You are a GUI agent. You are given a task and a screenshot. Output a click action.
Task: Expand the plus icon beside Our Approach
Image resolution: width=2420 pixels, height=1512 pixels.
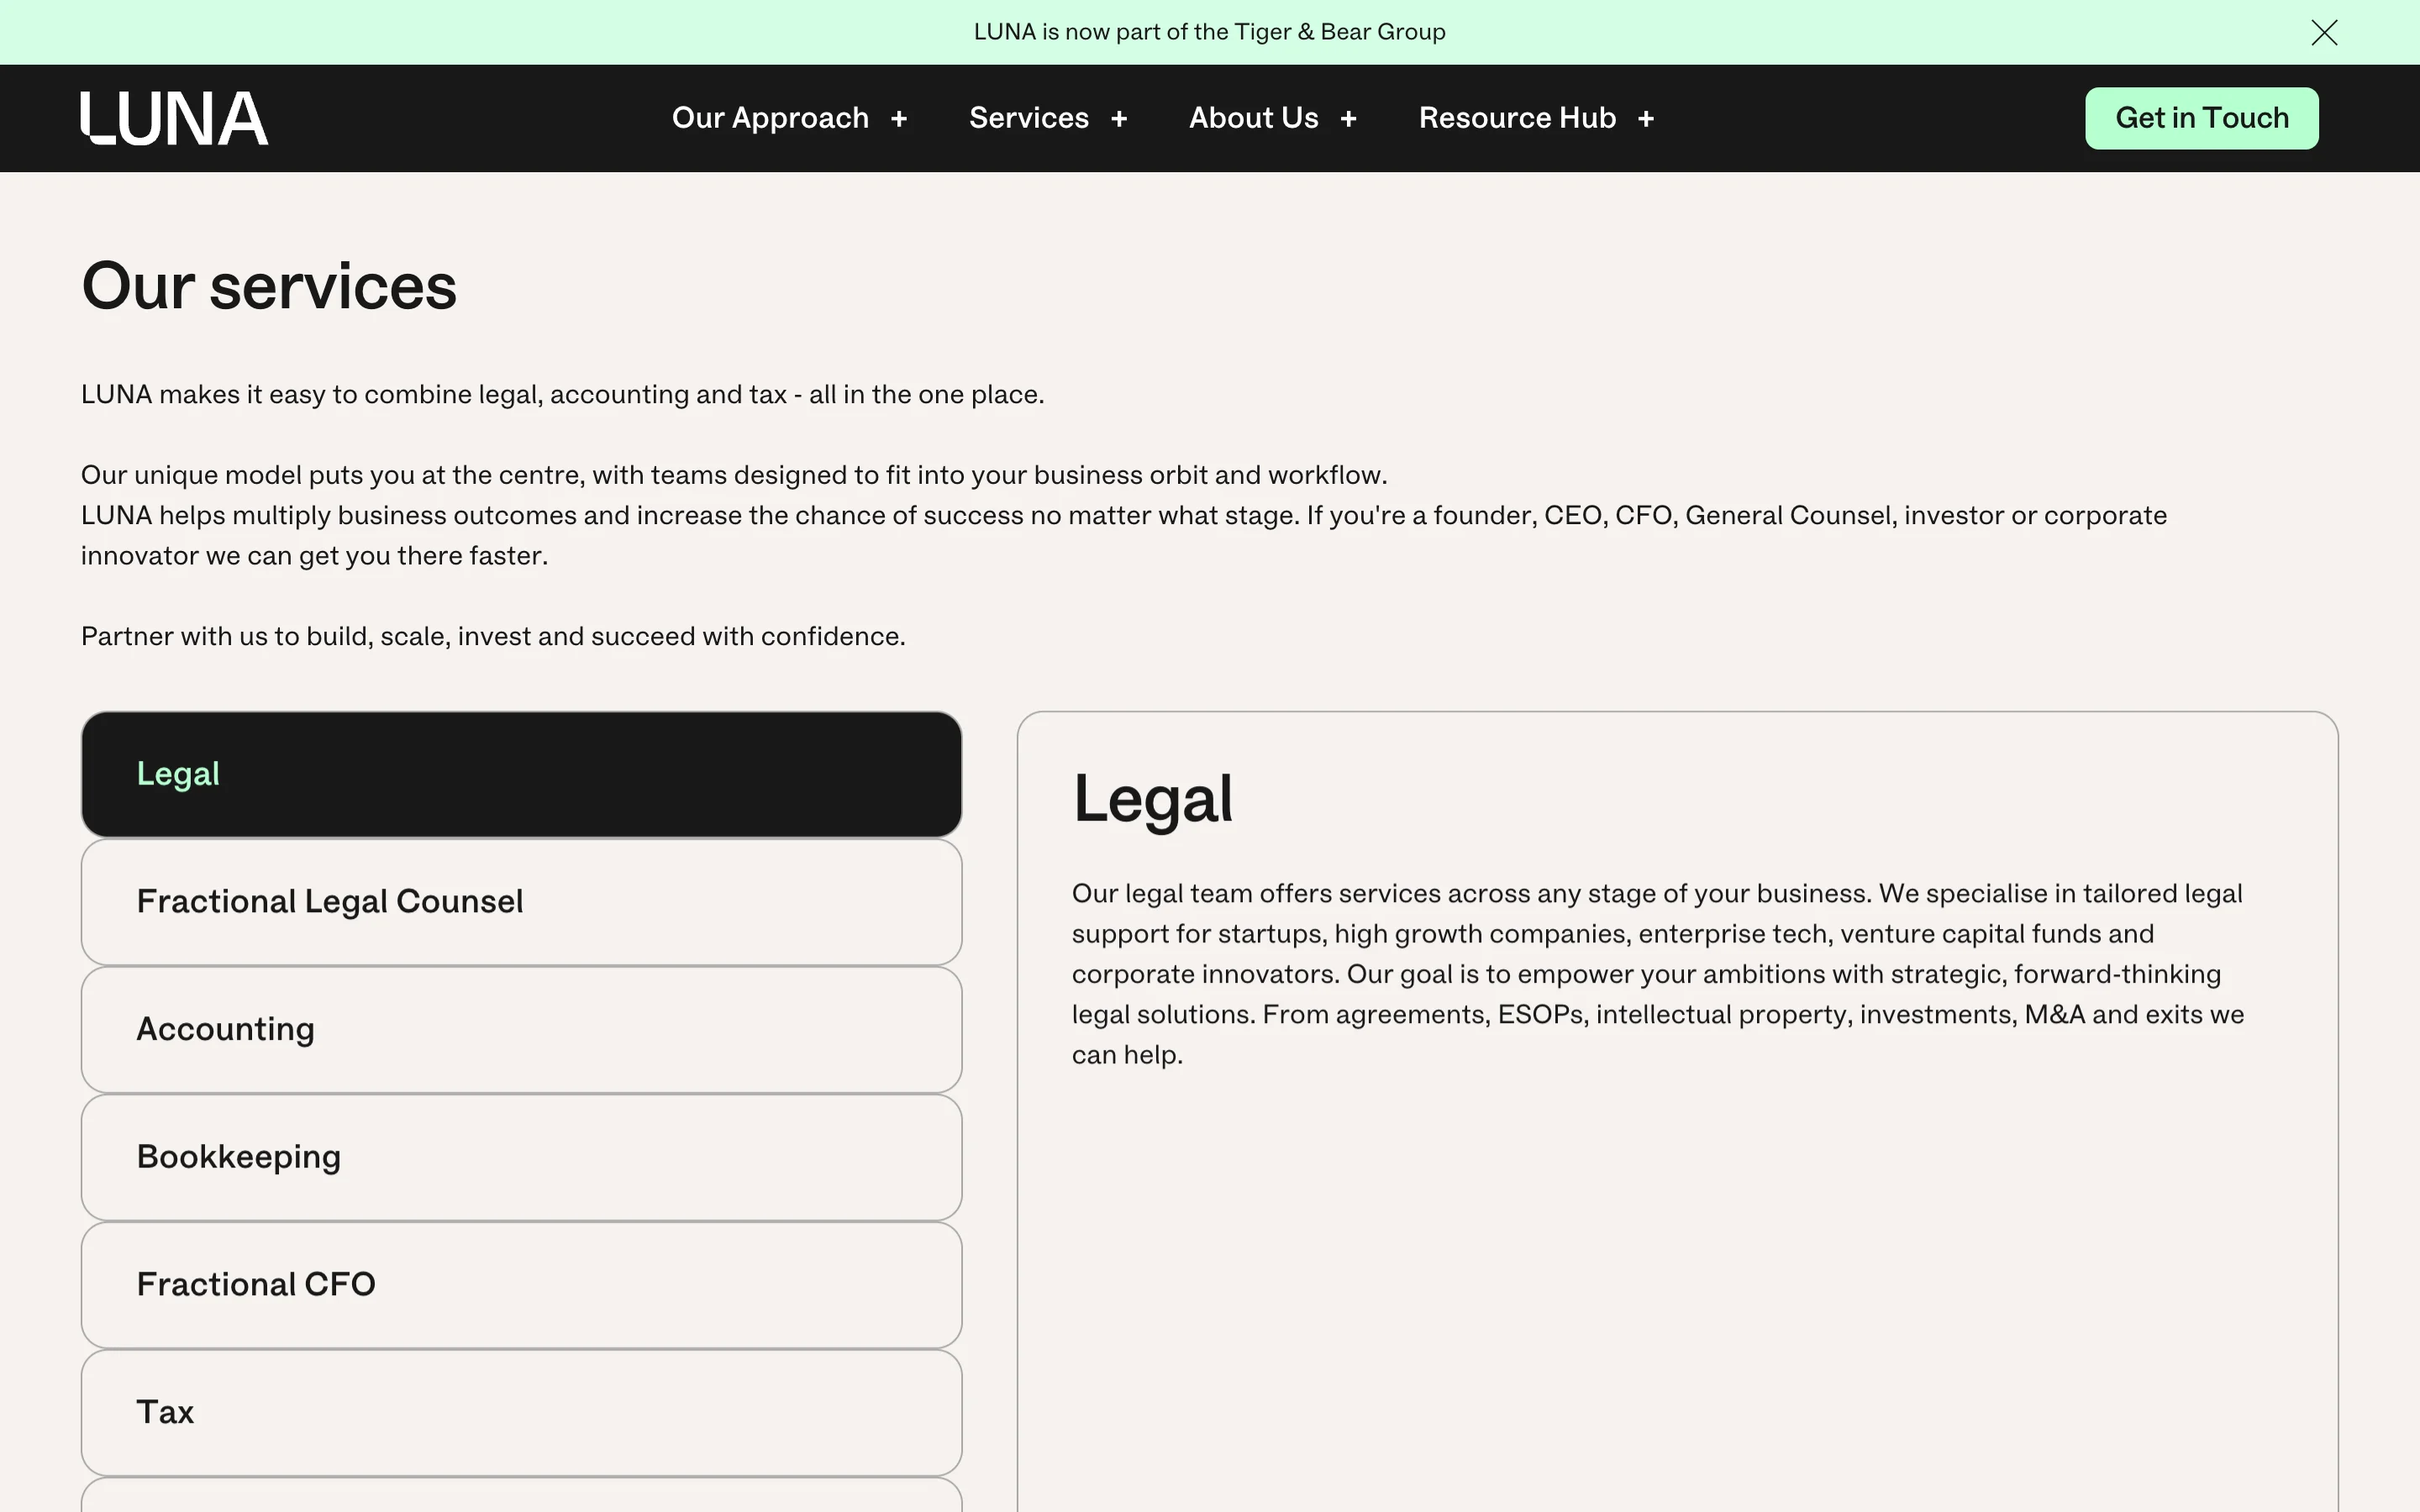coord(899,119)
